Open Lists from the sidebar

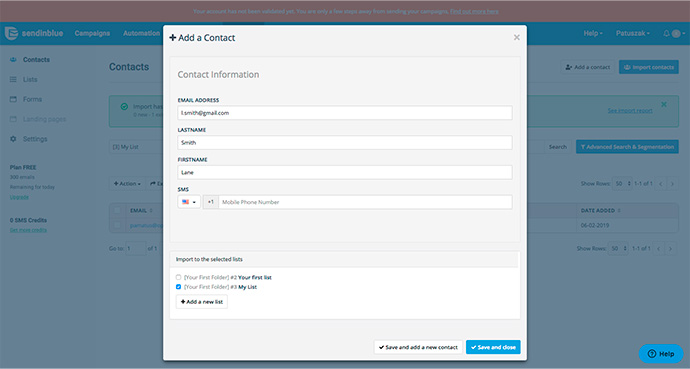30,80
